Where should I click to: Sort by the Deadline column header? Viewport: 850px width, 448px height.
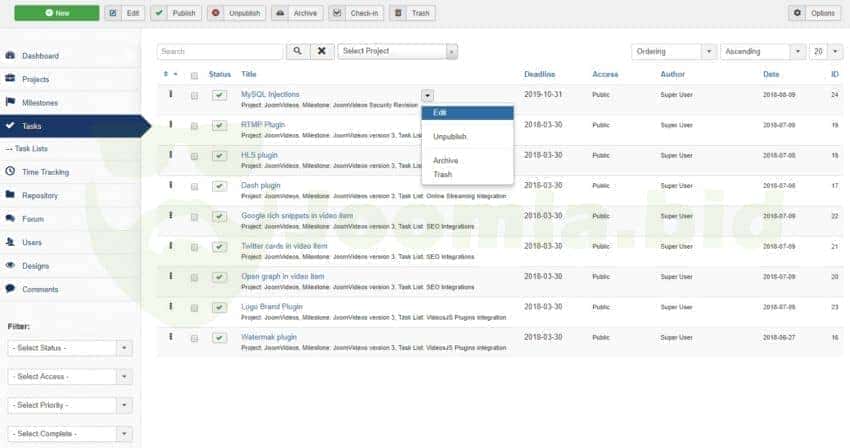[539, 74]
